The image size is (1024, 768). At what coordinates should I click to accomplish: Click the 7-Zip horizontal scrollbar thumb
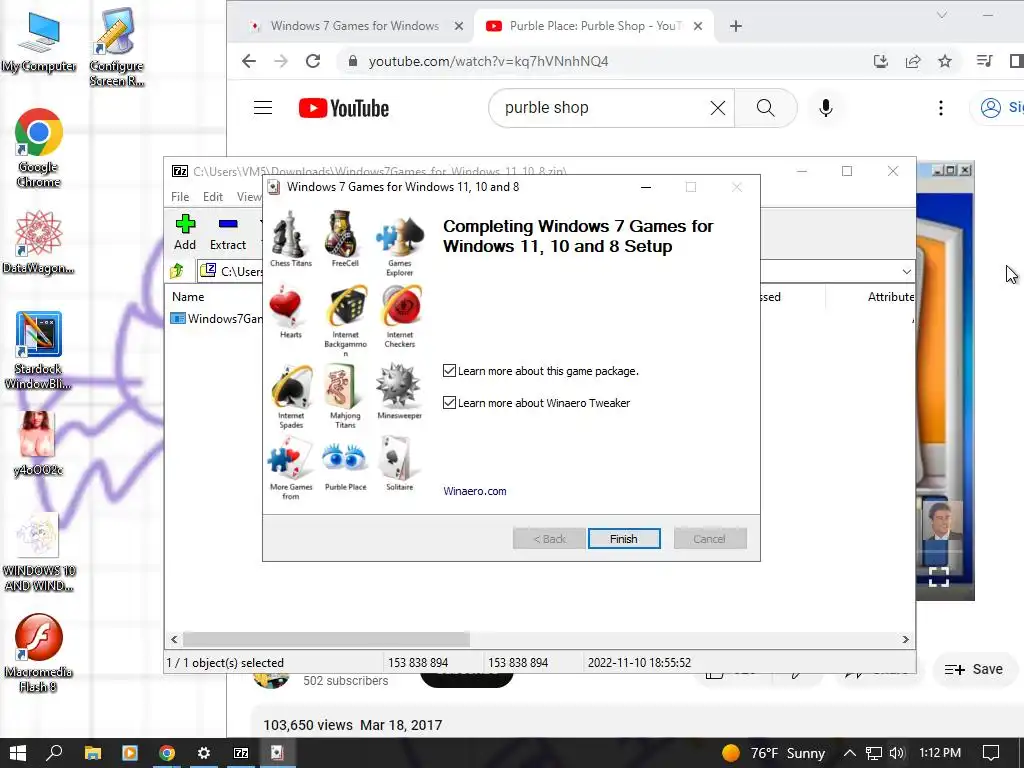pos(326,639)
